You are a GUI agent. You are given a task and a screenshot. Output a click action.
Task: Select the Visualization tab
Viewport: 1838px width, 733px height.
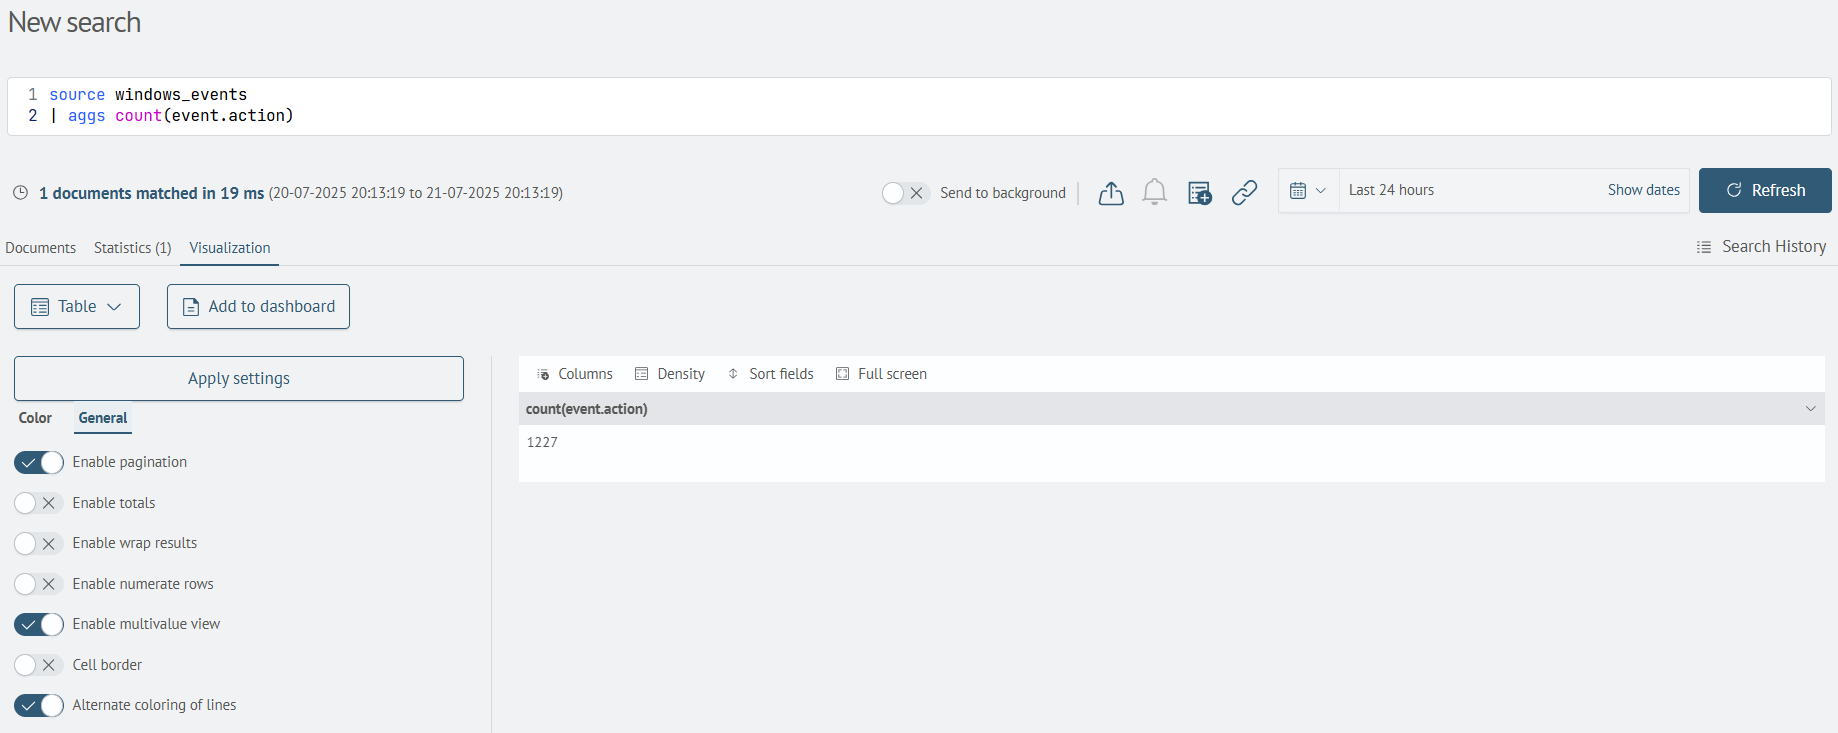230,248
